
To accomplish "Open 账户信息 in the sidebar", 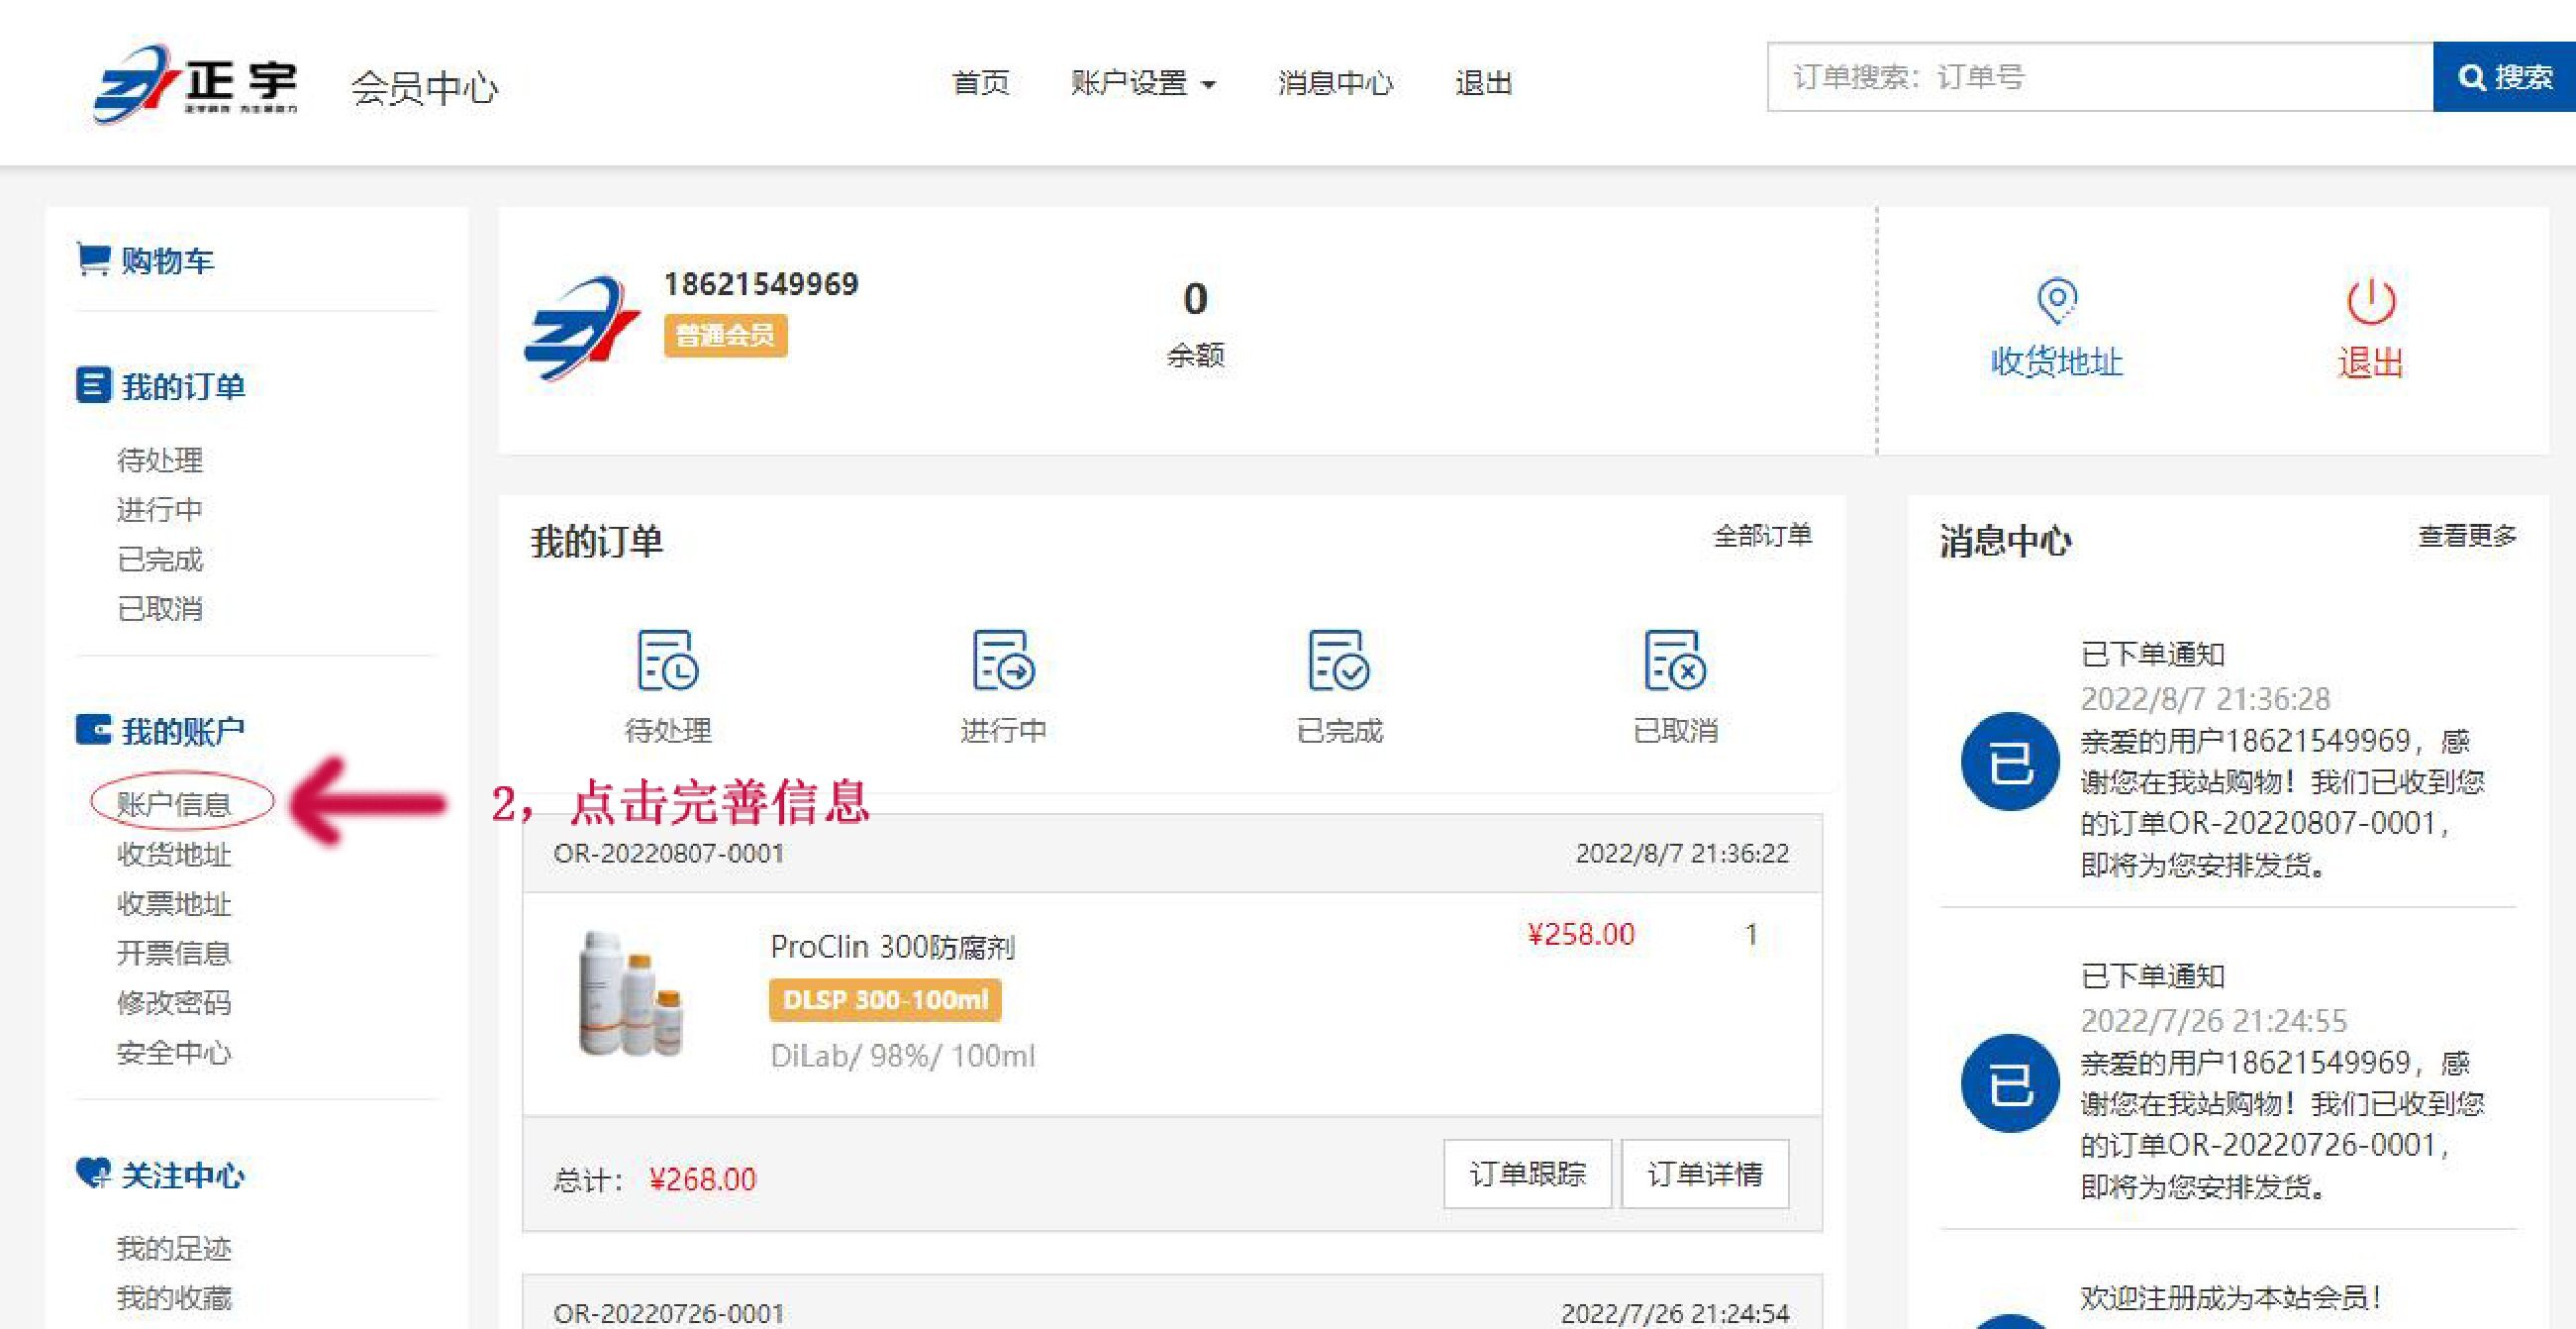I will pyautogui.click(x=174, y=804).
